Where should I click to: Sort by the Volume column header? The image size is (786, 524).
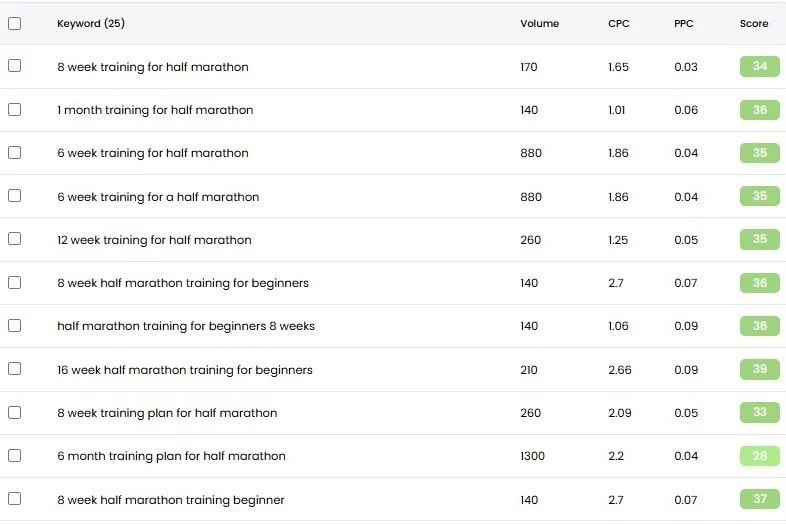pyautogui.click(x=539, y=23)
